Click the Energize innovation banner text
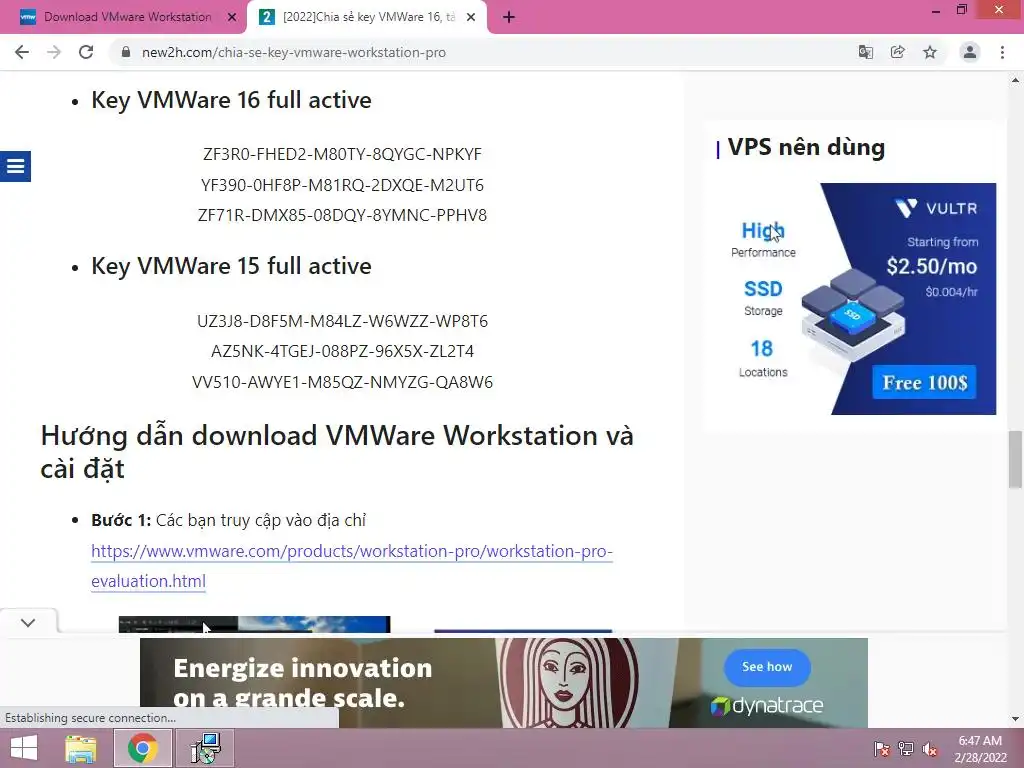This screenshot has height=768, width=1024. [302, 683]
